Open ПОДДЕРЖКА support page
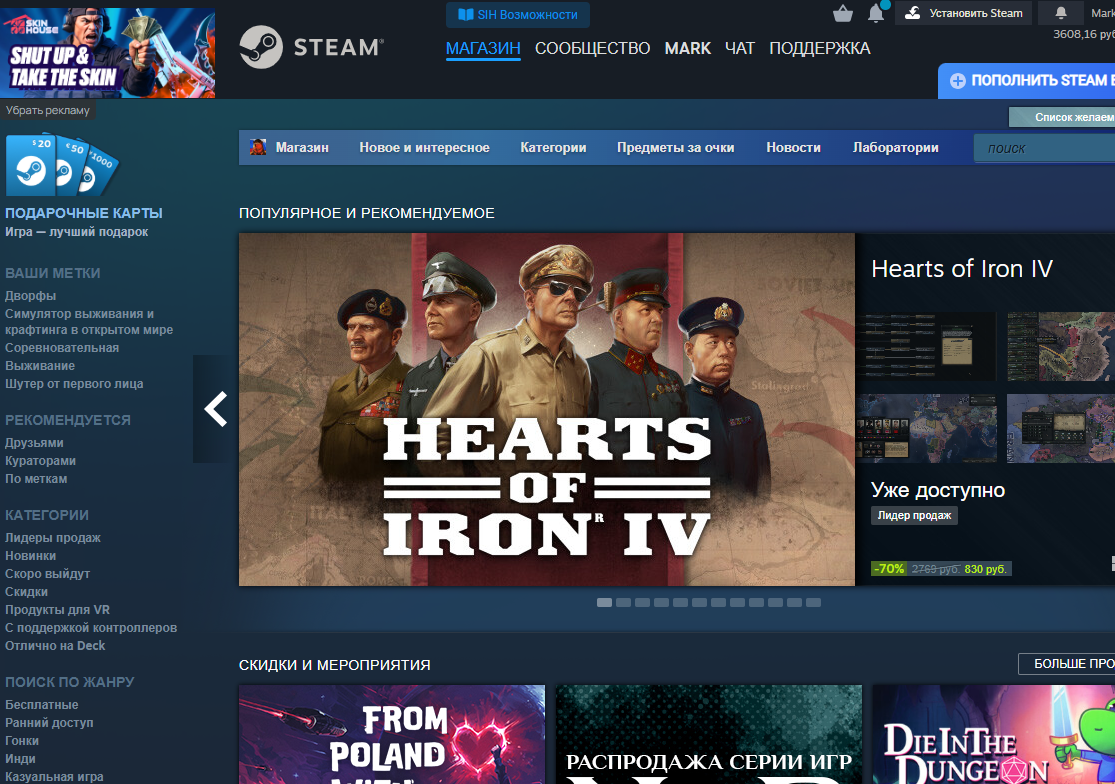1115x784 pixels. pyautogui.click(x=819, y=48)
